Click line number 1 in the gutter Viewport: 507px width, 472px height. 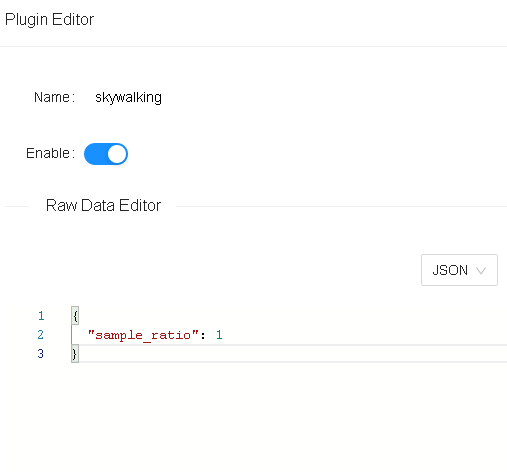pos(41,316)
